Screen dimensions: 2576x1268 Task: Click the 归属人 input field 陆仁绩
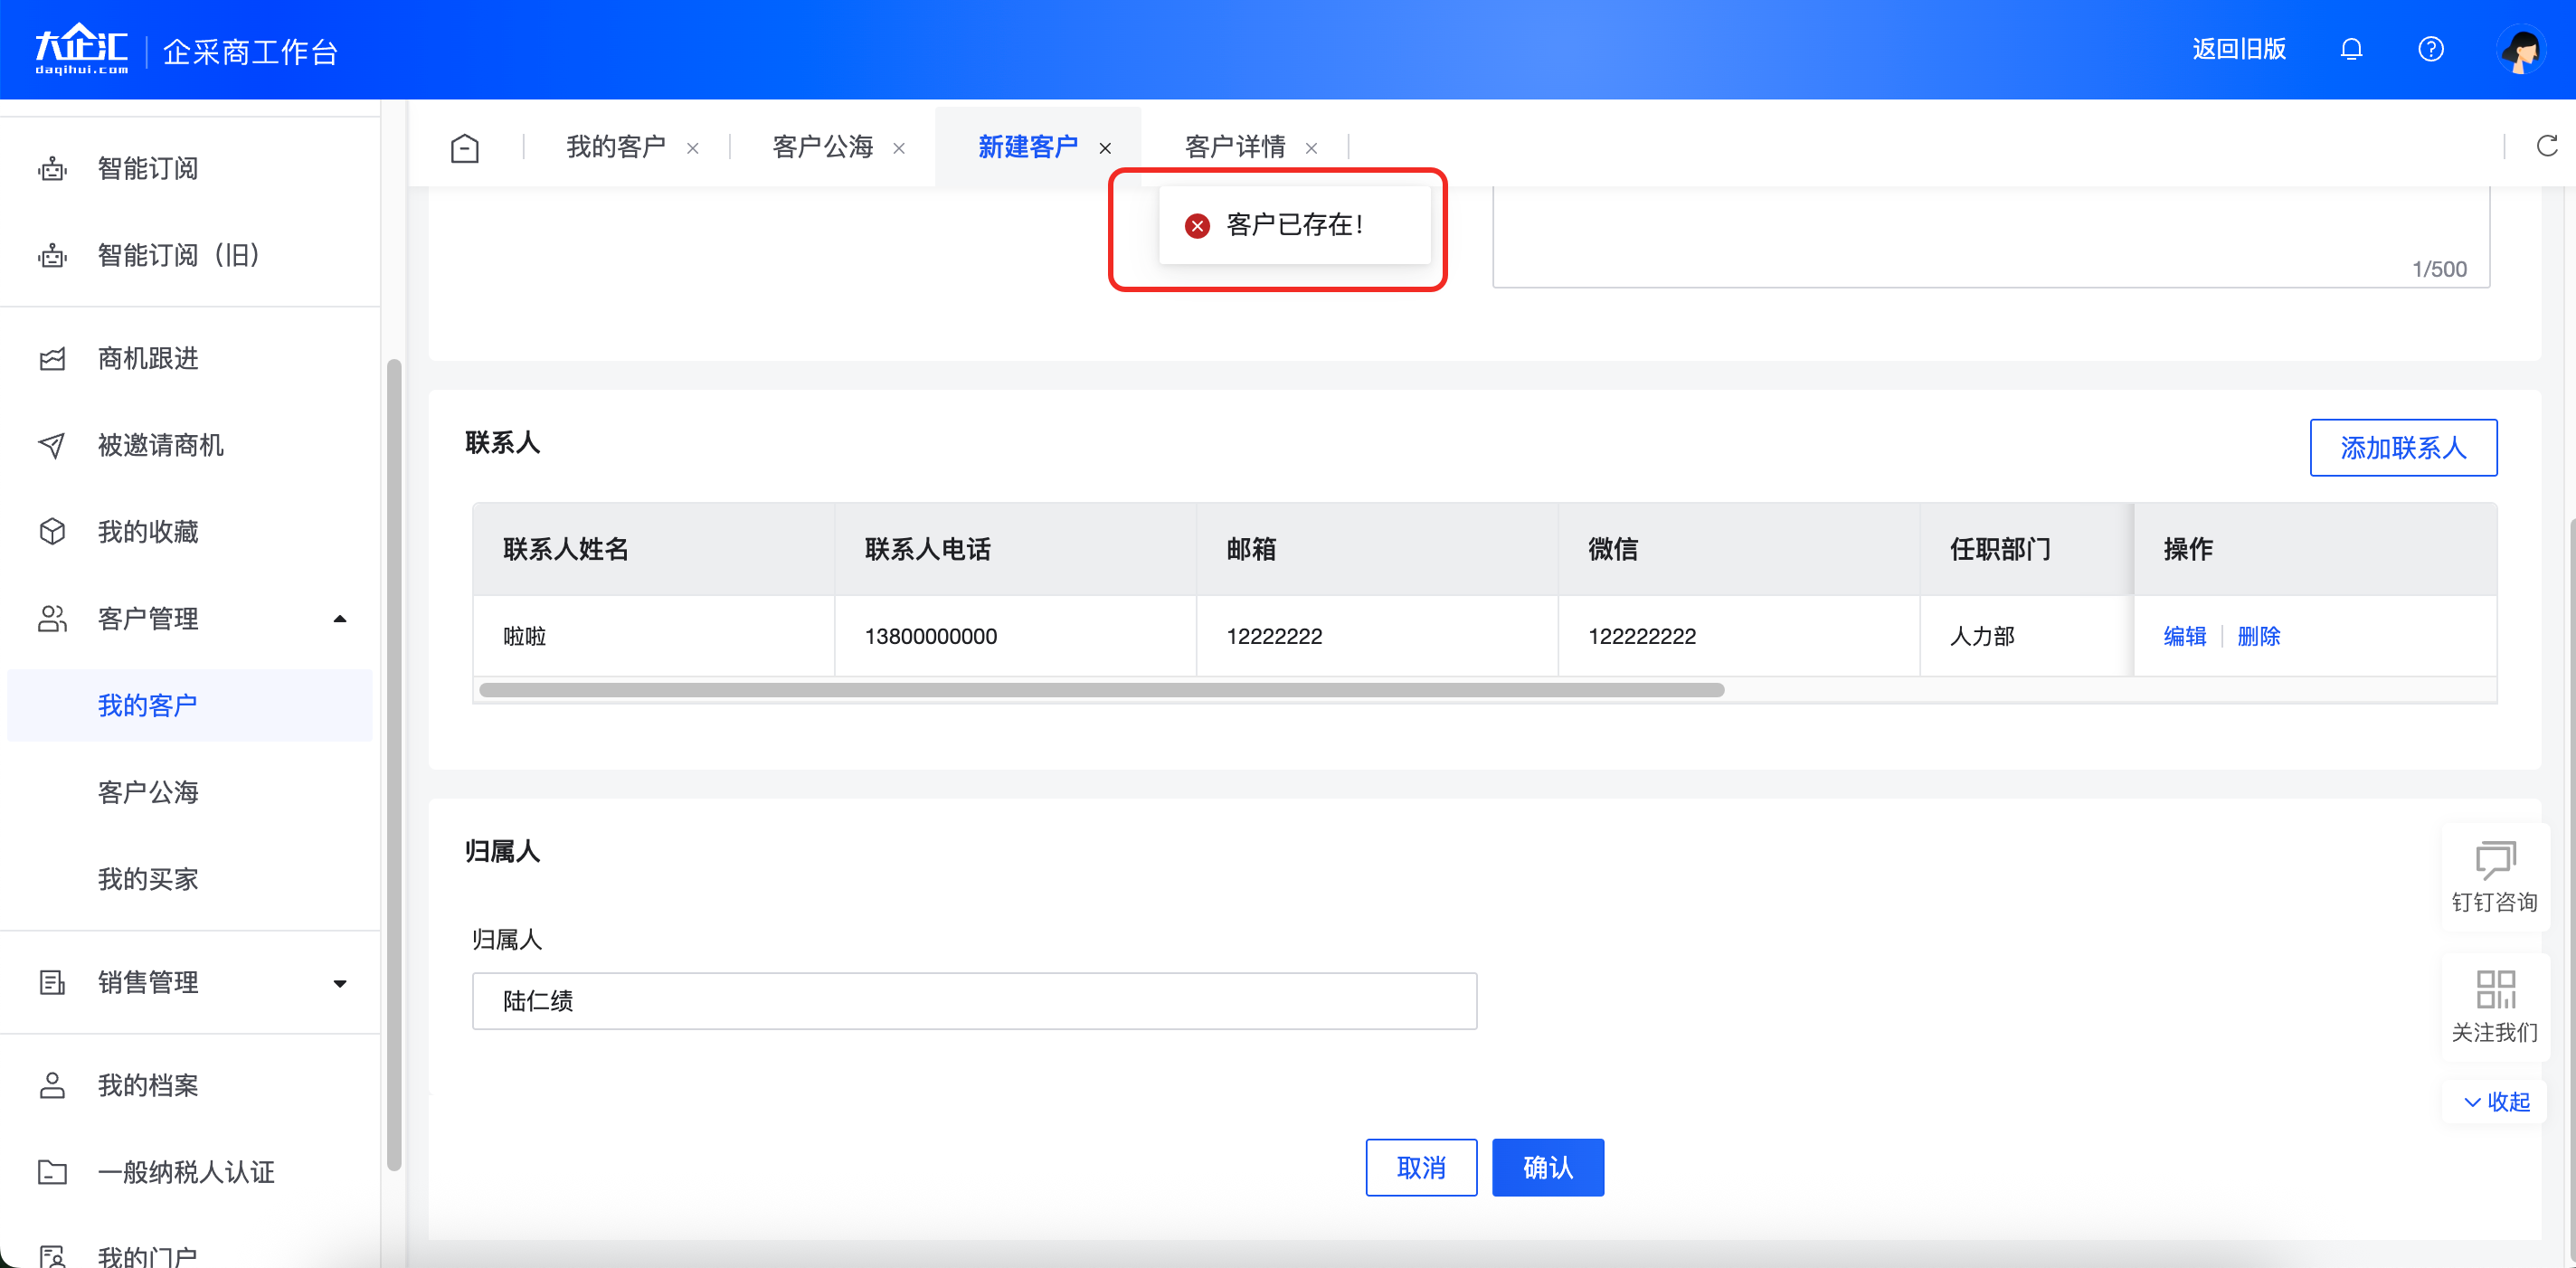click(x=974, y=1001)
